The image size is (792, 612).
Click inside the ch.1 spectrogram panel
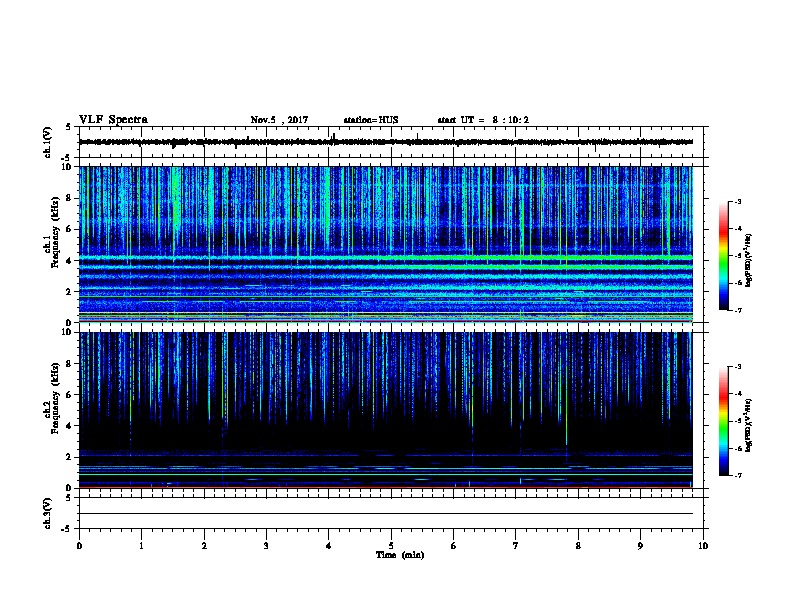click(x=386, y=244)
